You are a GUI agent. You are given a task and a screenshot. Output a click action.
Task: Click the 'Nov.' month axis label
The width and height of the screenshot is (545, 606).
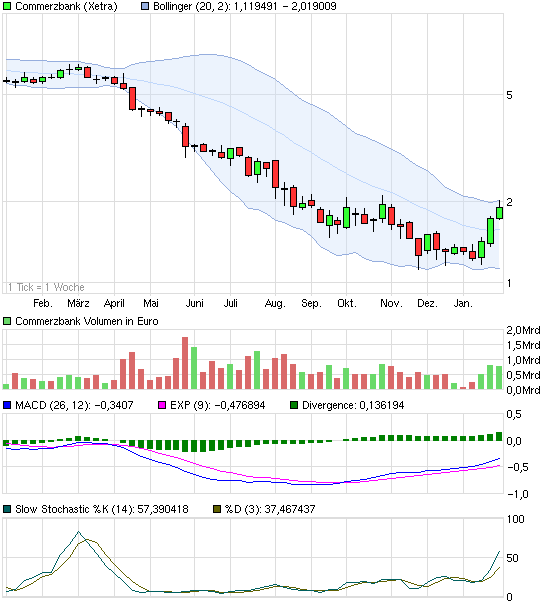(391, 303)
